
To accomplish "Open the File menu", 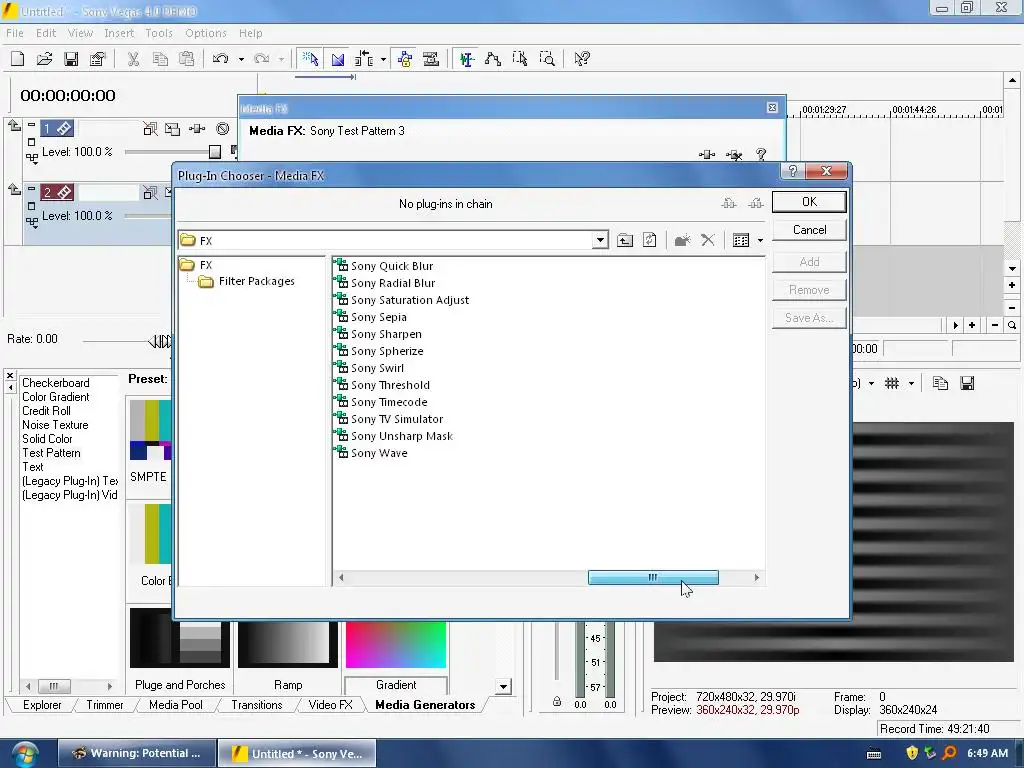I will coord(14,33).
